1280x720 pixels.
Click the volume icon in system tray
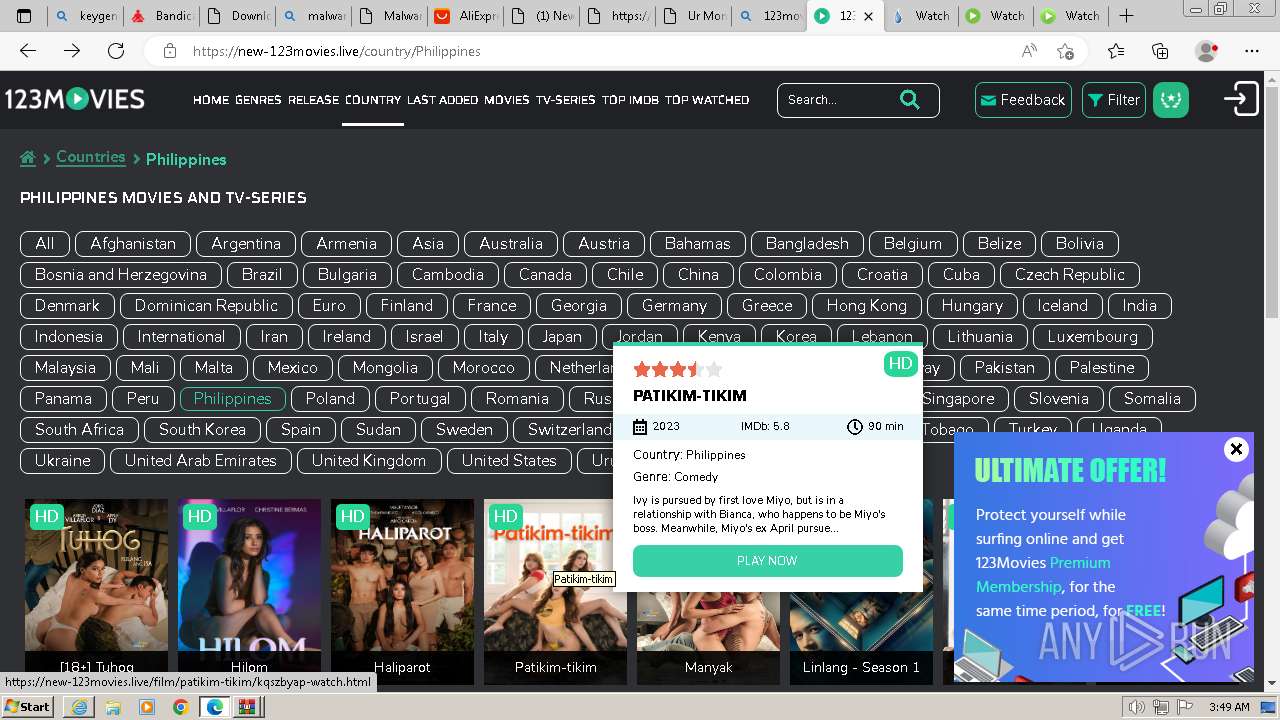coord(1136,707)
